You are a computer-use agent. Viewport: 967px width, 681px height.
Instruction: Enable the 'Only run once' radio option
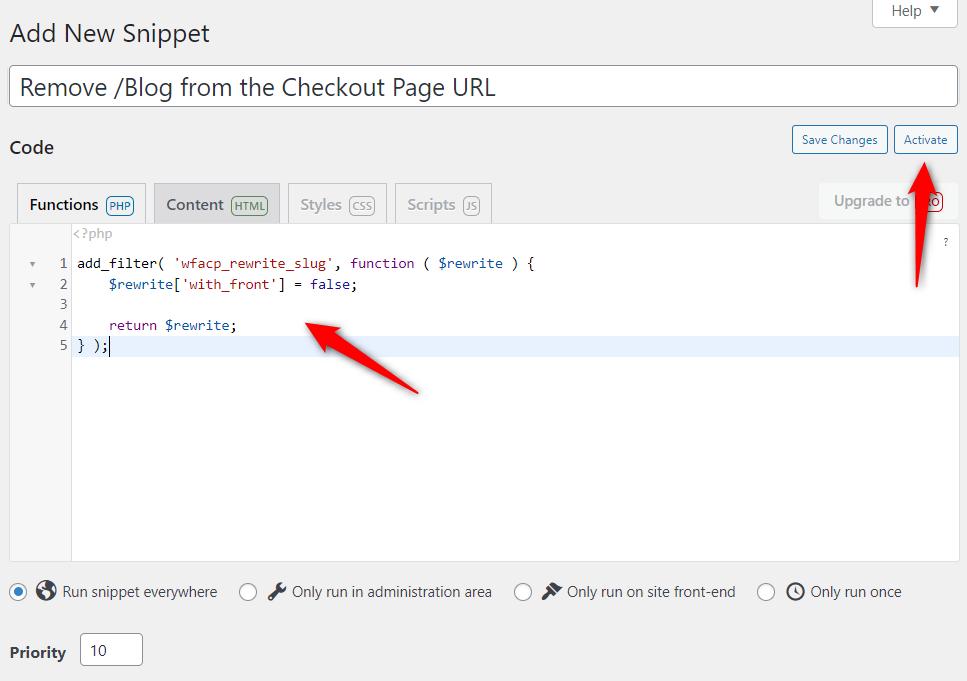766,592
